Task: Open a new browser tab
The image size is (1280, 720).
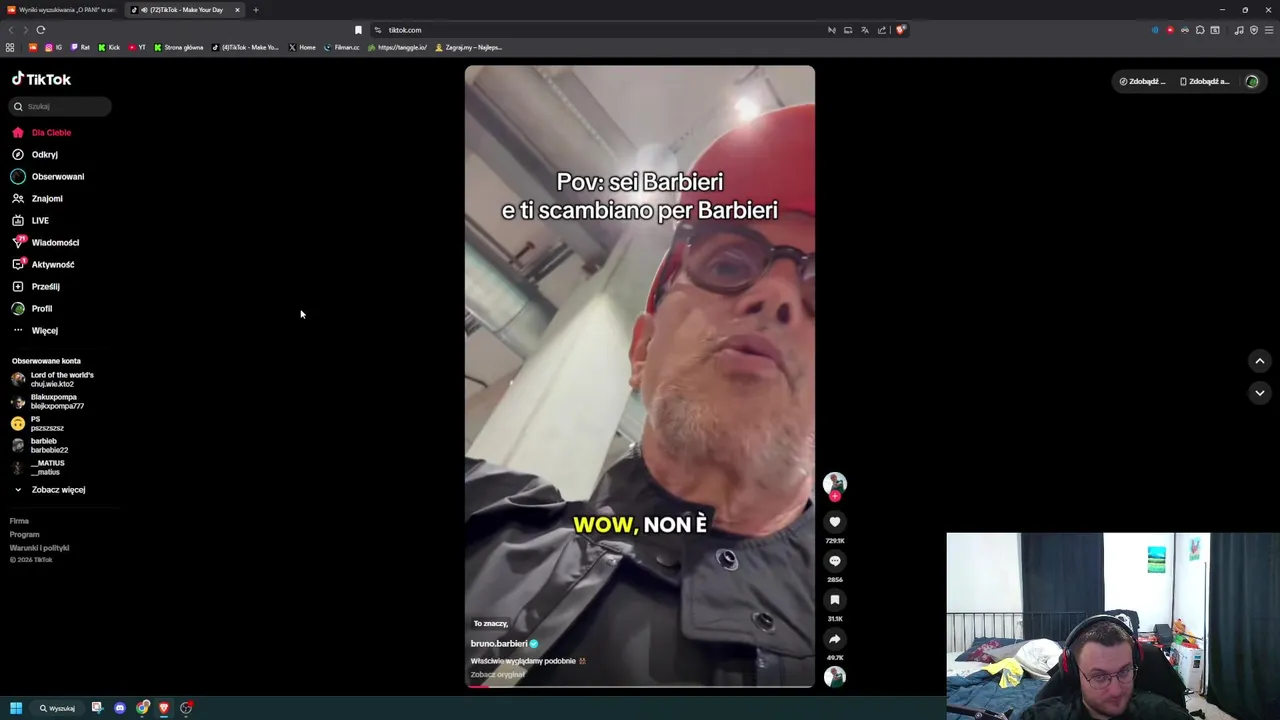Action: [255, 10]
